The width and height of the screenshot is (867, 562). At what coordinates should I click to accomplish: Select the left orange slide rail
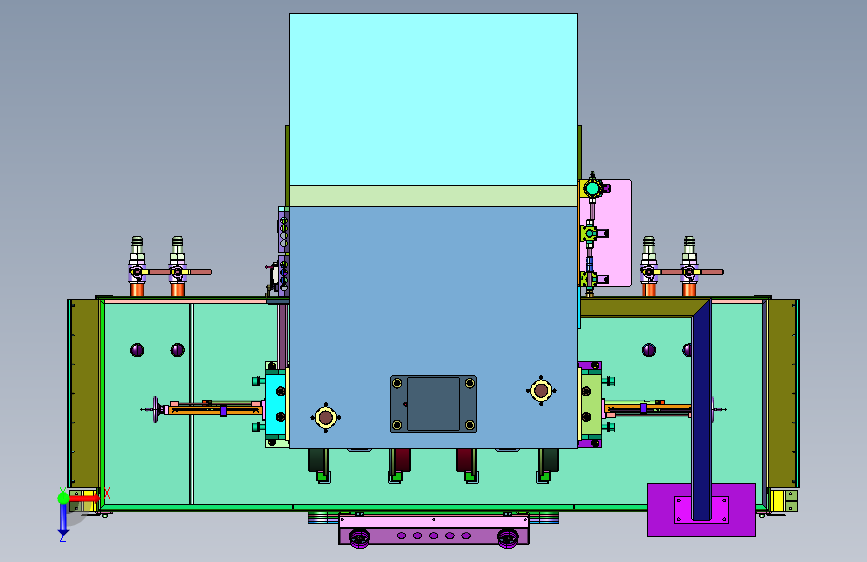click(215, 410)
